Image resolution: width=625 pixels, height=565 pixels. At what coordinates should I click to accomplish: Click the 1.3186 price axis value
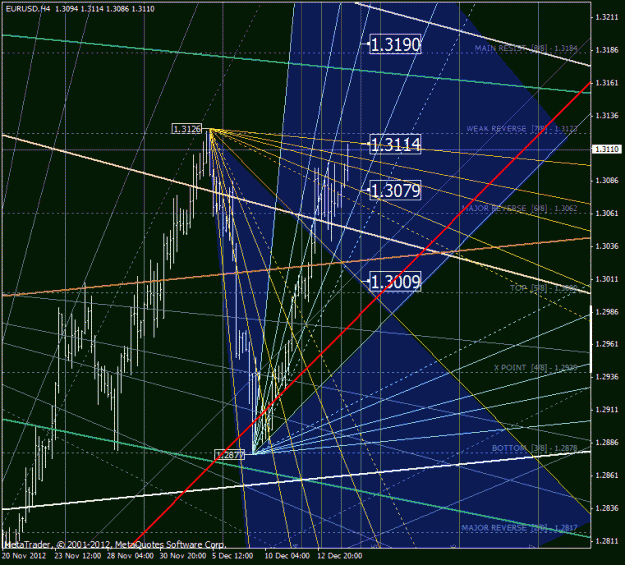coord(607,50)
